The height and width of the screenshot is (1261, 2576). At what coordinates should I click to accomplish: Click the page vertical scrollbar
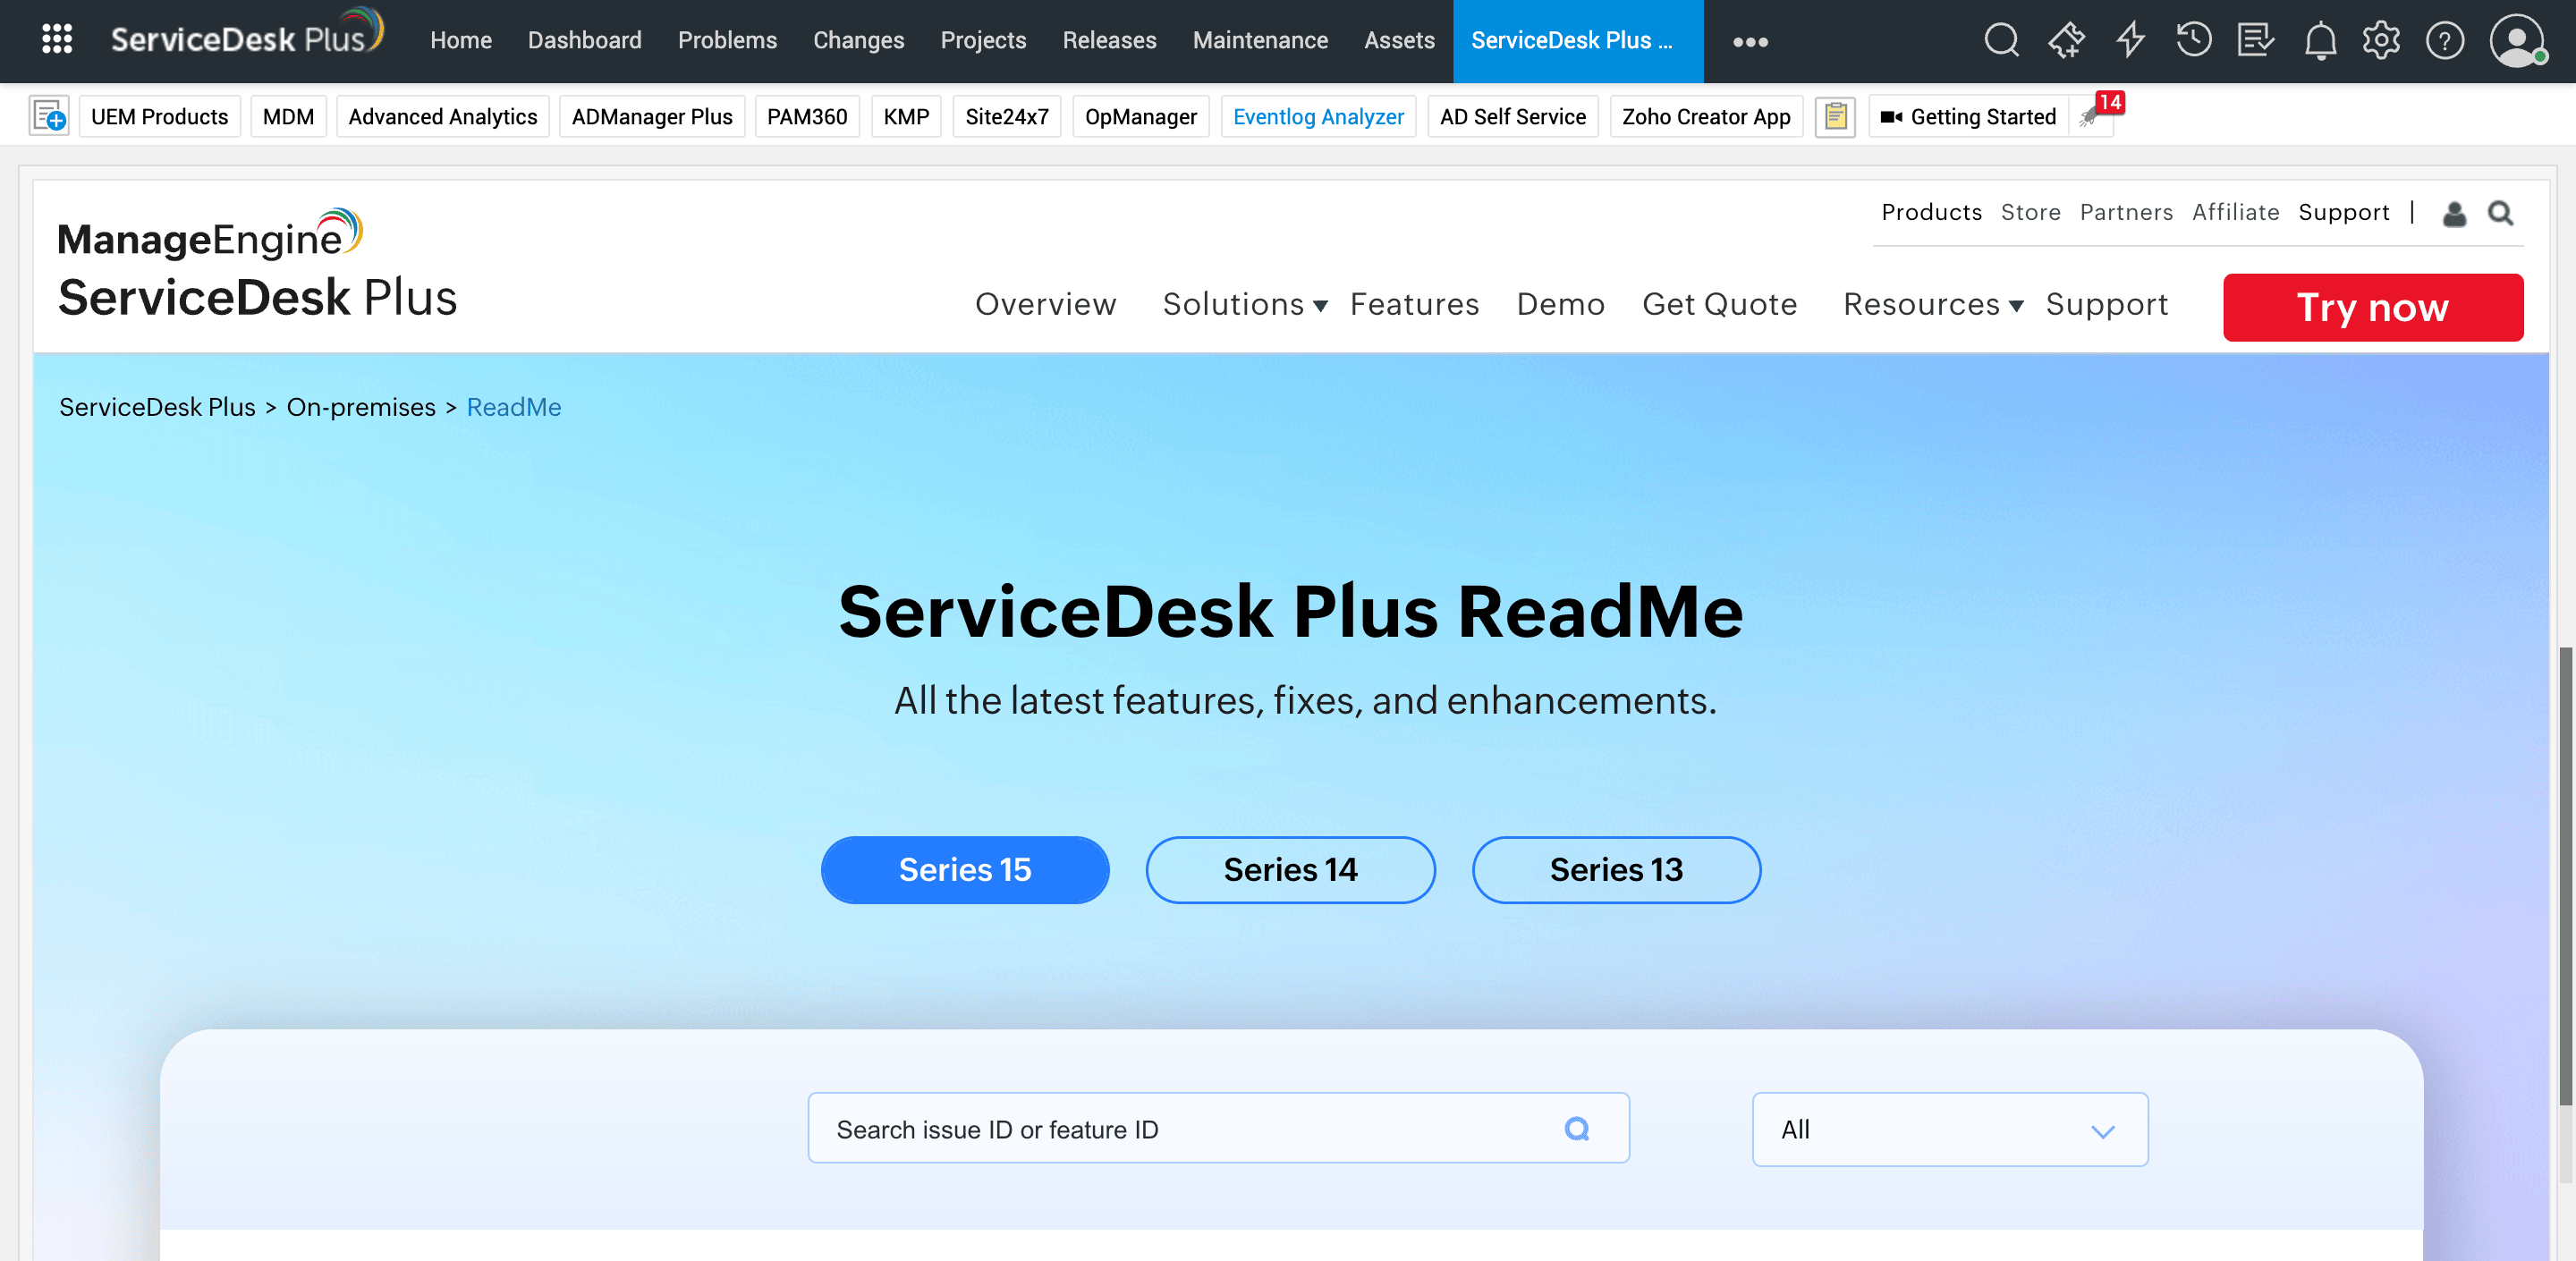2566,875
